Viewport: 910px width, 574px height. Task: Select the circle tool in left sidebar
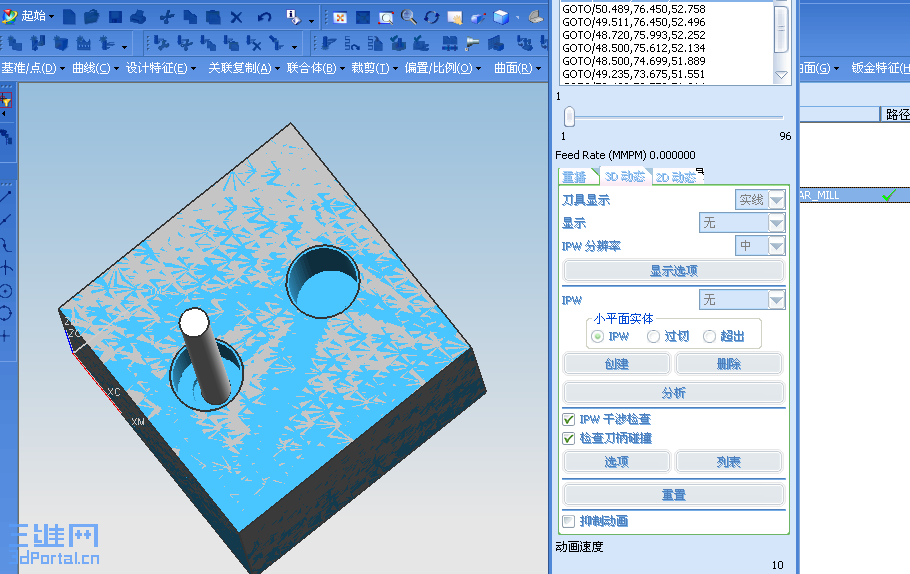(x=6, y=291)
